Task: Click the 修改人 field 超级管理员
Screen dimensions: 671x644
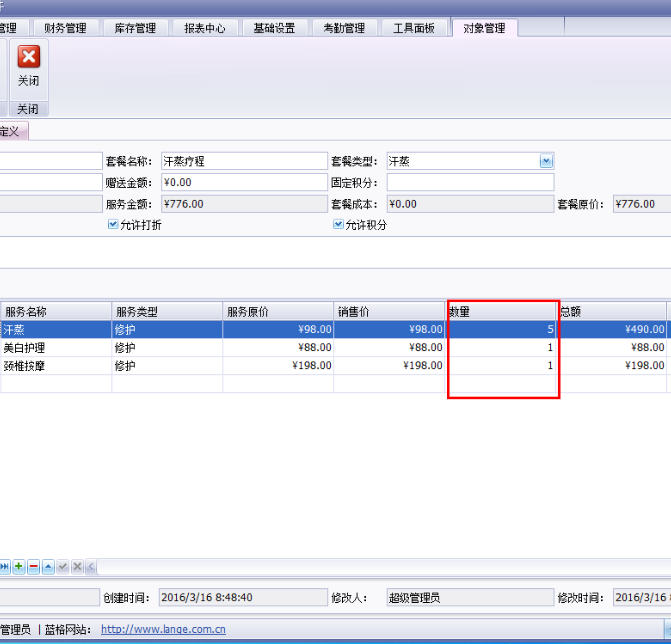Action: (x=470, y=597)
